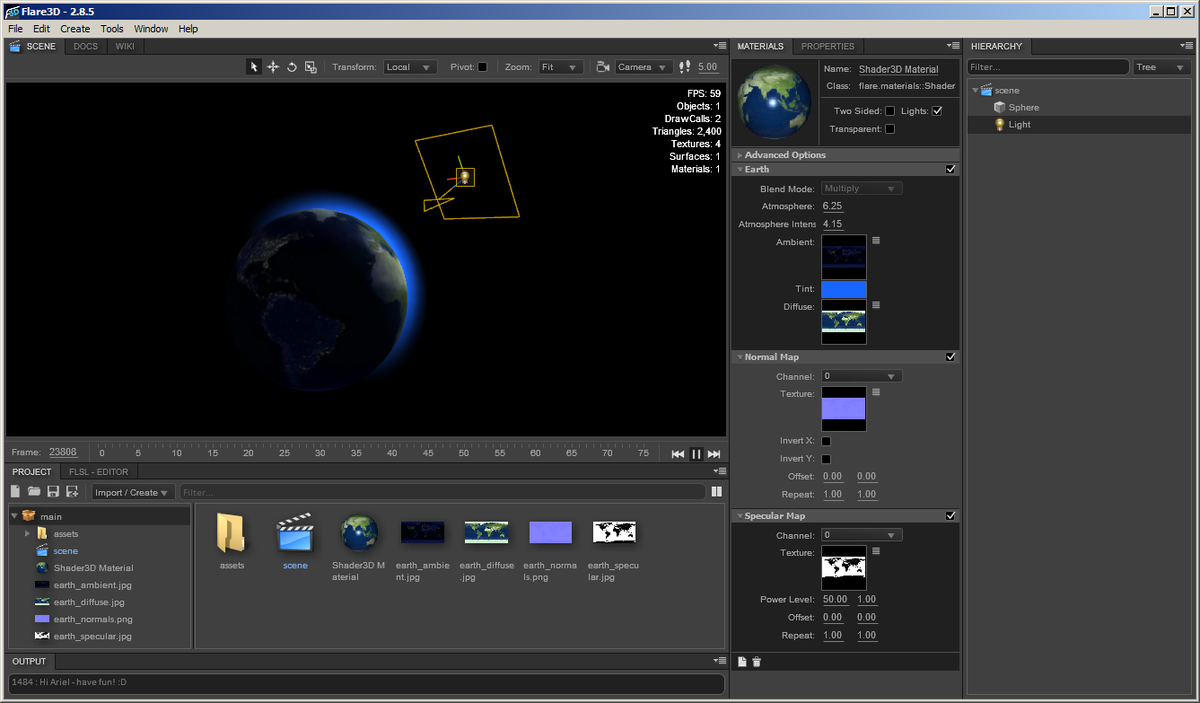
Task: Rewind to the first frame
Action: 678,454
